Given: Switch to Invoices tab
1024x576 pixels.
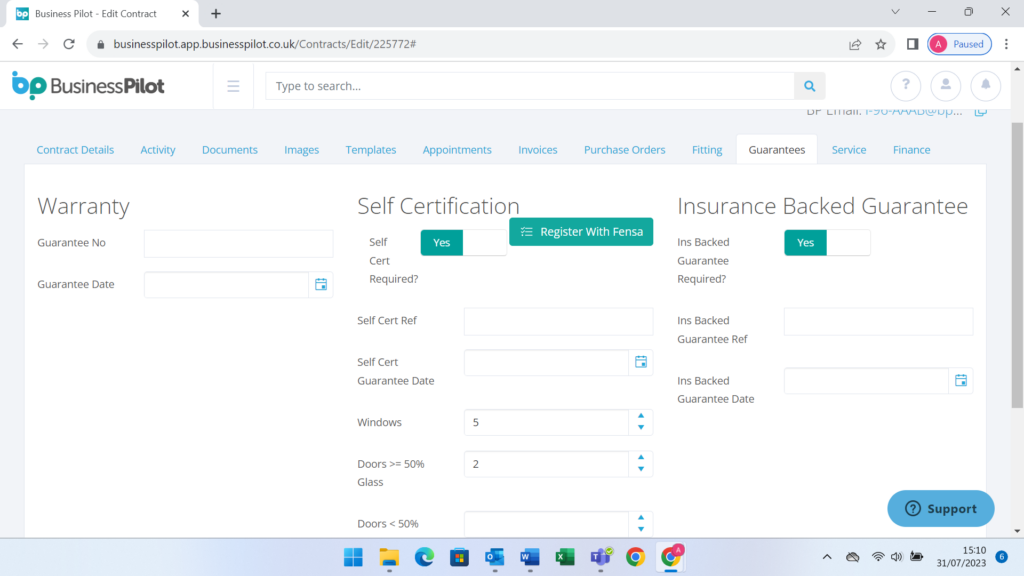Looking at the screenshot, I should [538, 150].
